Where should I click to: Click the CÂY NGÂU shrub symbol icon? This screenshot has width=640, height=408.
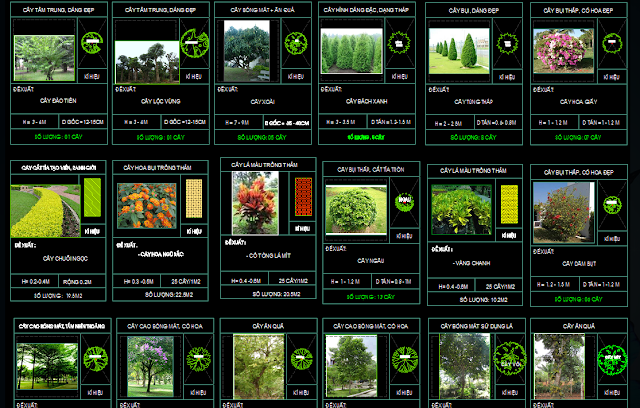tap(405, 202)
